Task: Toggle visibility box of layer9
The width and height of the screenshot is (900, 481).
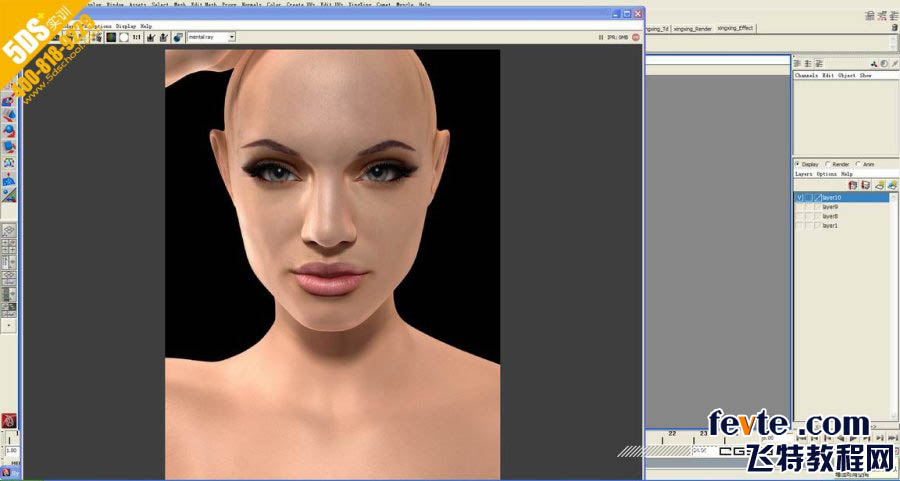Action: point(800,207)
